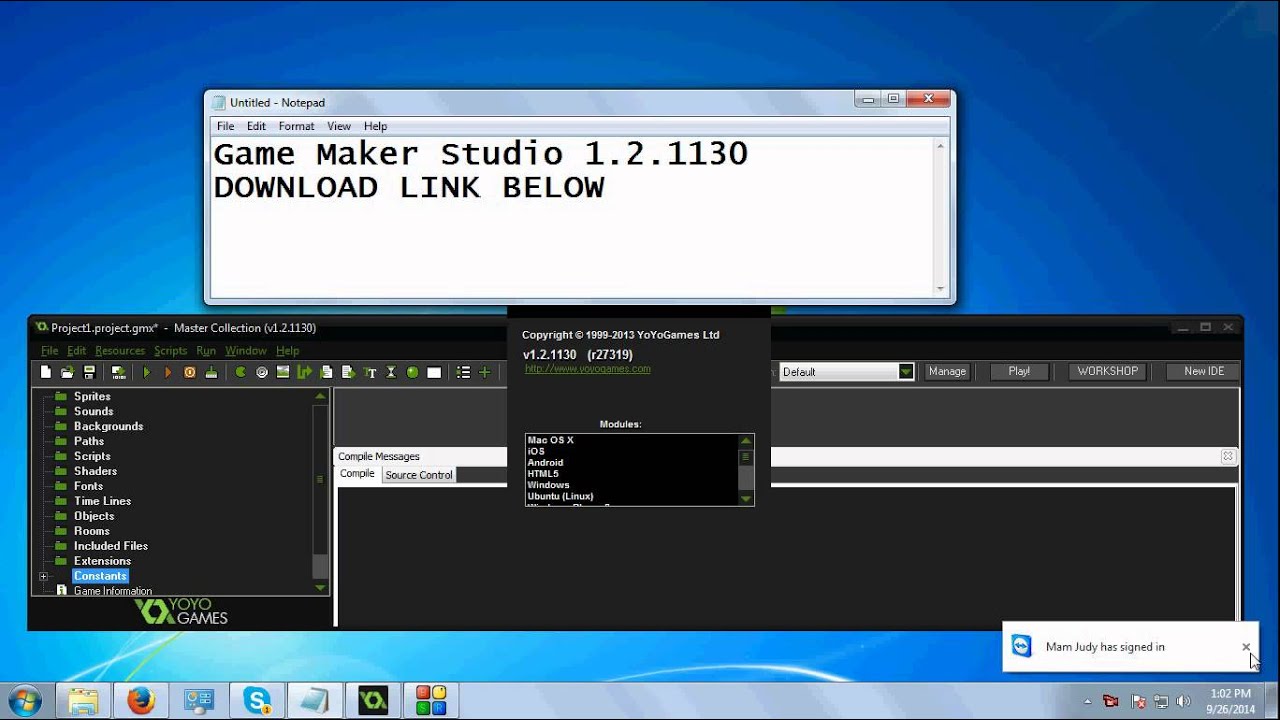Open the Resources menu
Image resolution: width=1280 pixels, height=720 pixels.
coord(120,351)
